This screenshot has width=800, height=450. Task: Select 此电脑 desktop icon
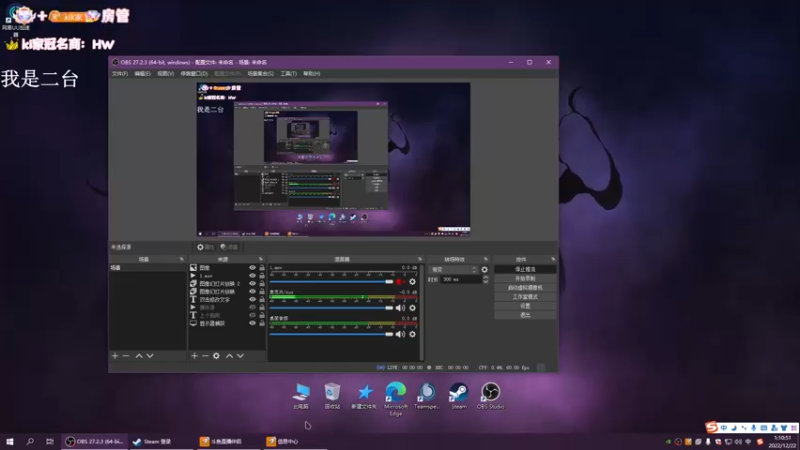click(301, 395)
